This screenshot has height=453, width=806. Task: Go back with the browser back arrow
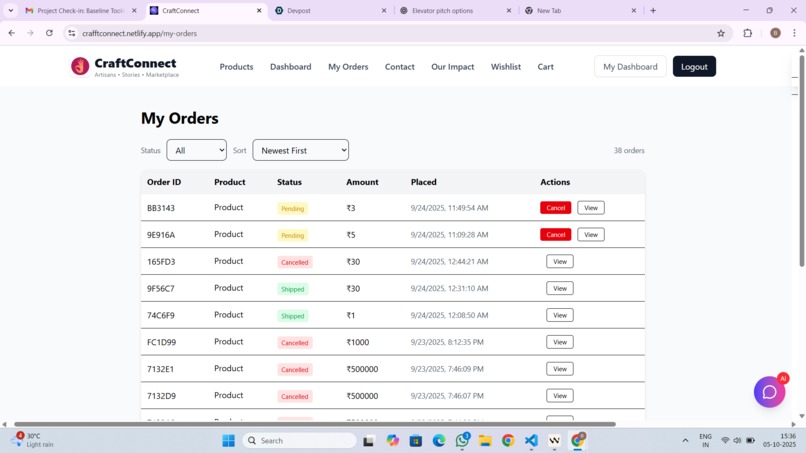(x=12, y=33)
